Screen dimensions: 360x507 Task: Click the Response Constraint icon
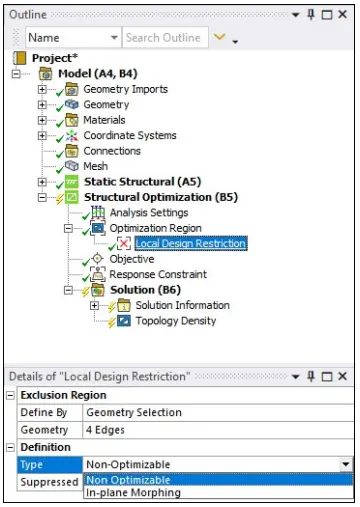98,274
